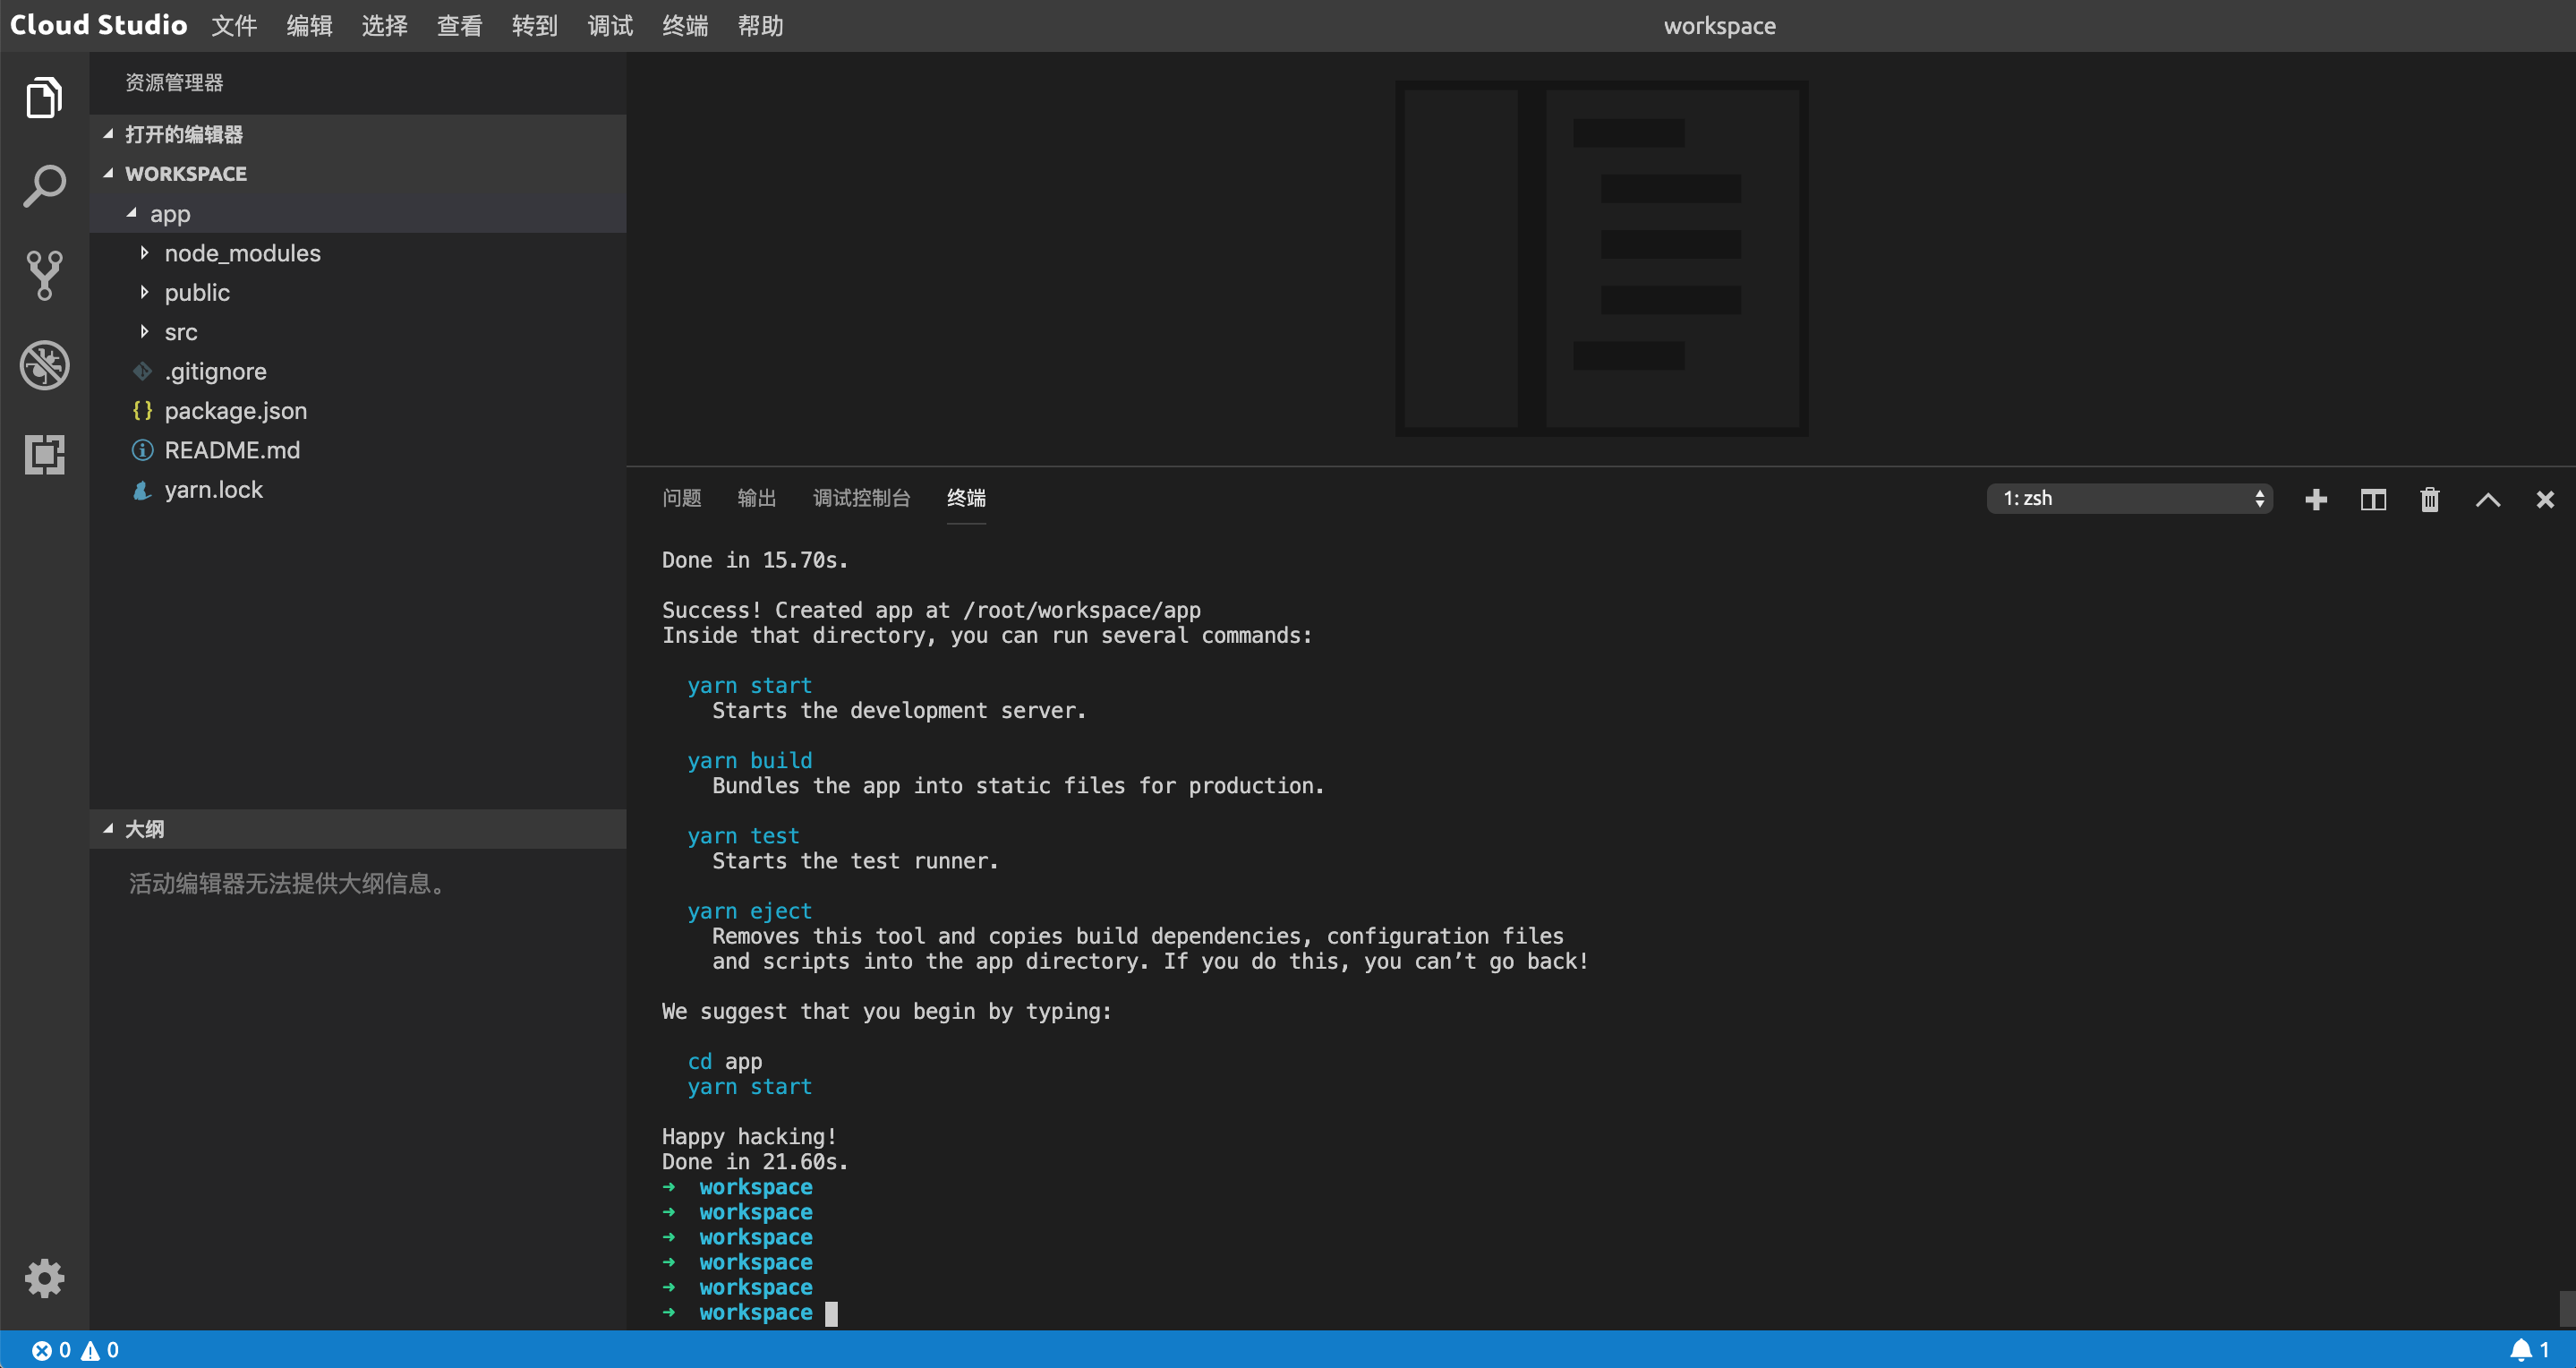Image resolution: width=2576 pixels, height=1368 pixels.
Task: Click the Extensions icon in activity bar
Action: pos(44,455)
